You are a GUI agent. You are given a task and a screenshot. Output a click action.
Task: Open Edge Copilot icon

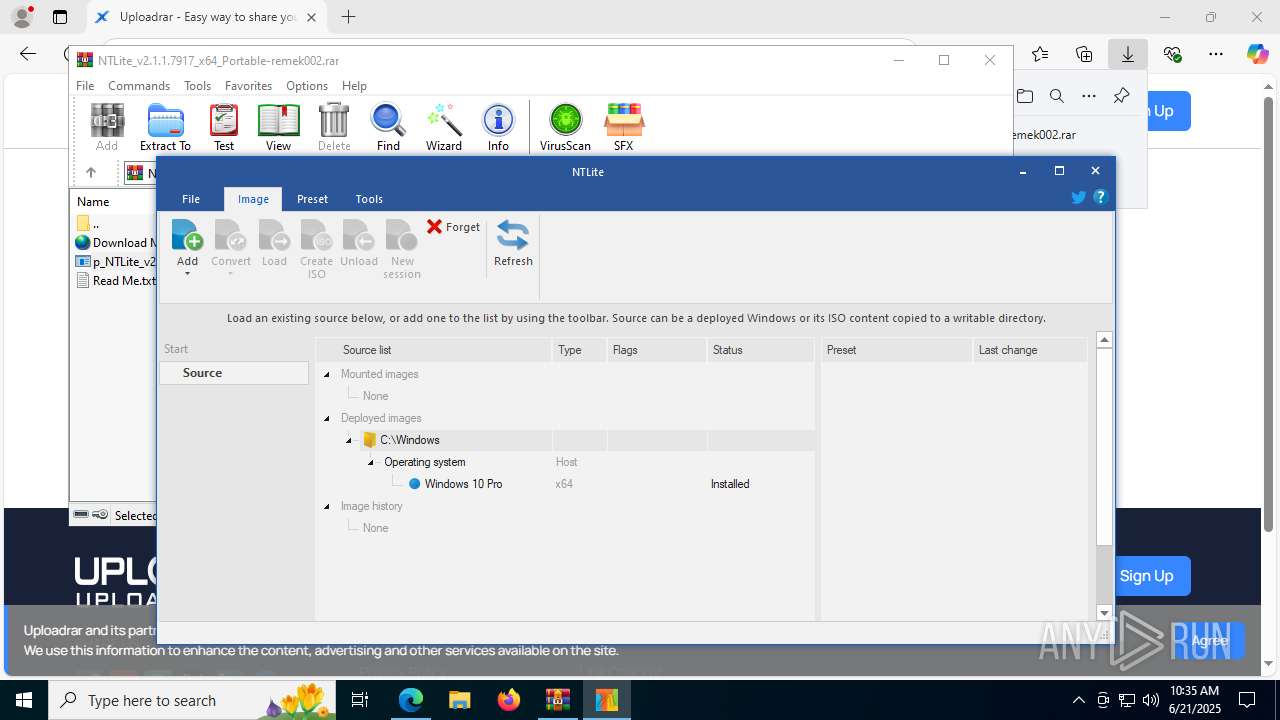[x=1257, y=54]
